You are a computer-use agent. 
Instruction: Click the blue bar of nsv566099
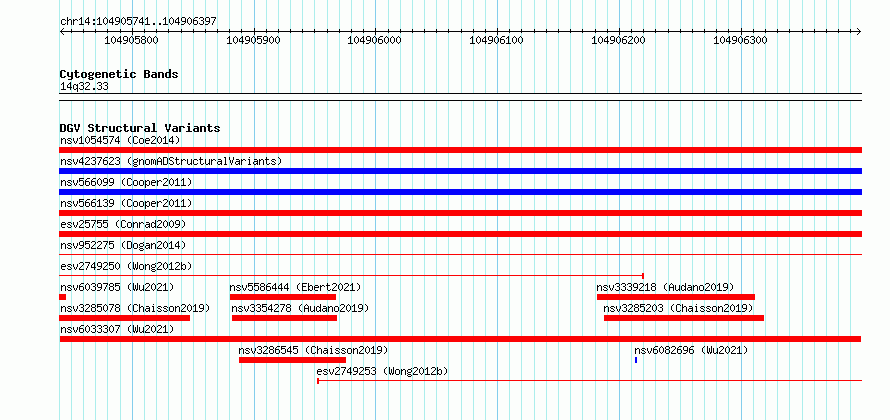pyautogui.click(x=461, y=192)
